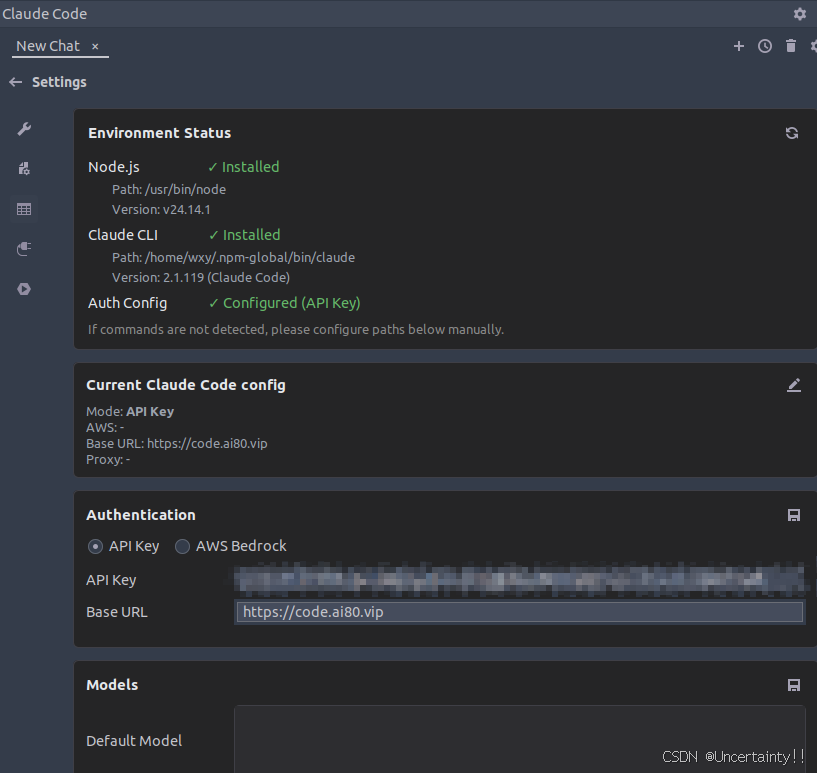Open the wrench settings section in sidebar

[24, 129]
